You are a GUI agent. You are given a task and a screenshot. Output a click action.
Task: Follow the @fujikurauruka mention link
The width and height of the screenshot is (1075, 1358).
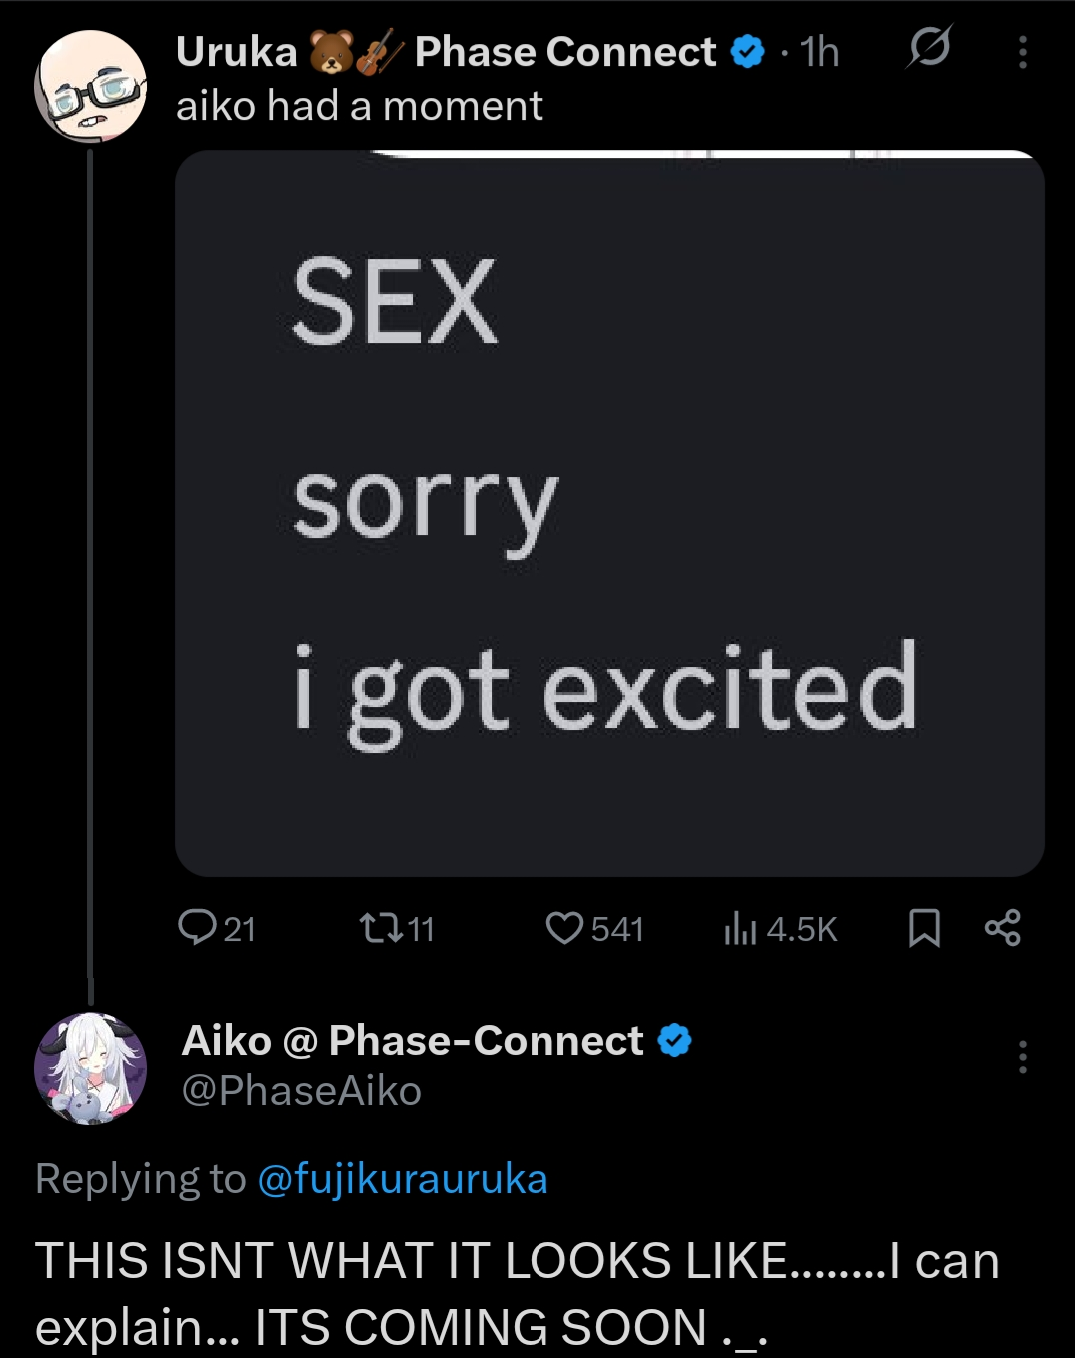click(402, 1179)
